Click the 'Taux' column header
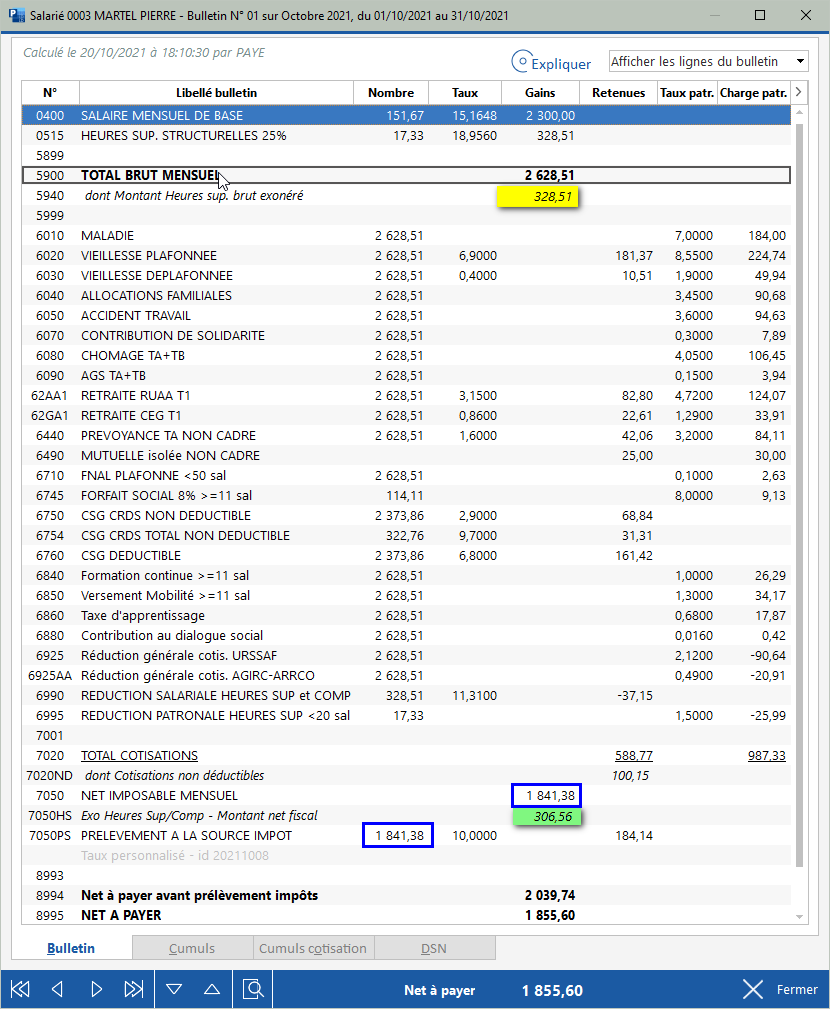 pos(465,93)
